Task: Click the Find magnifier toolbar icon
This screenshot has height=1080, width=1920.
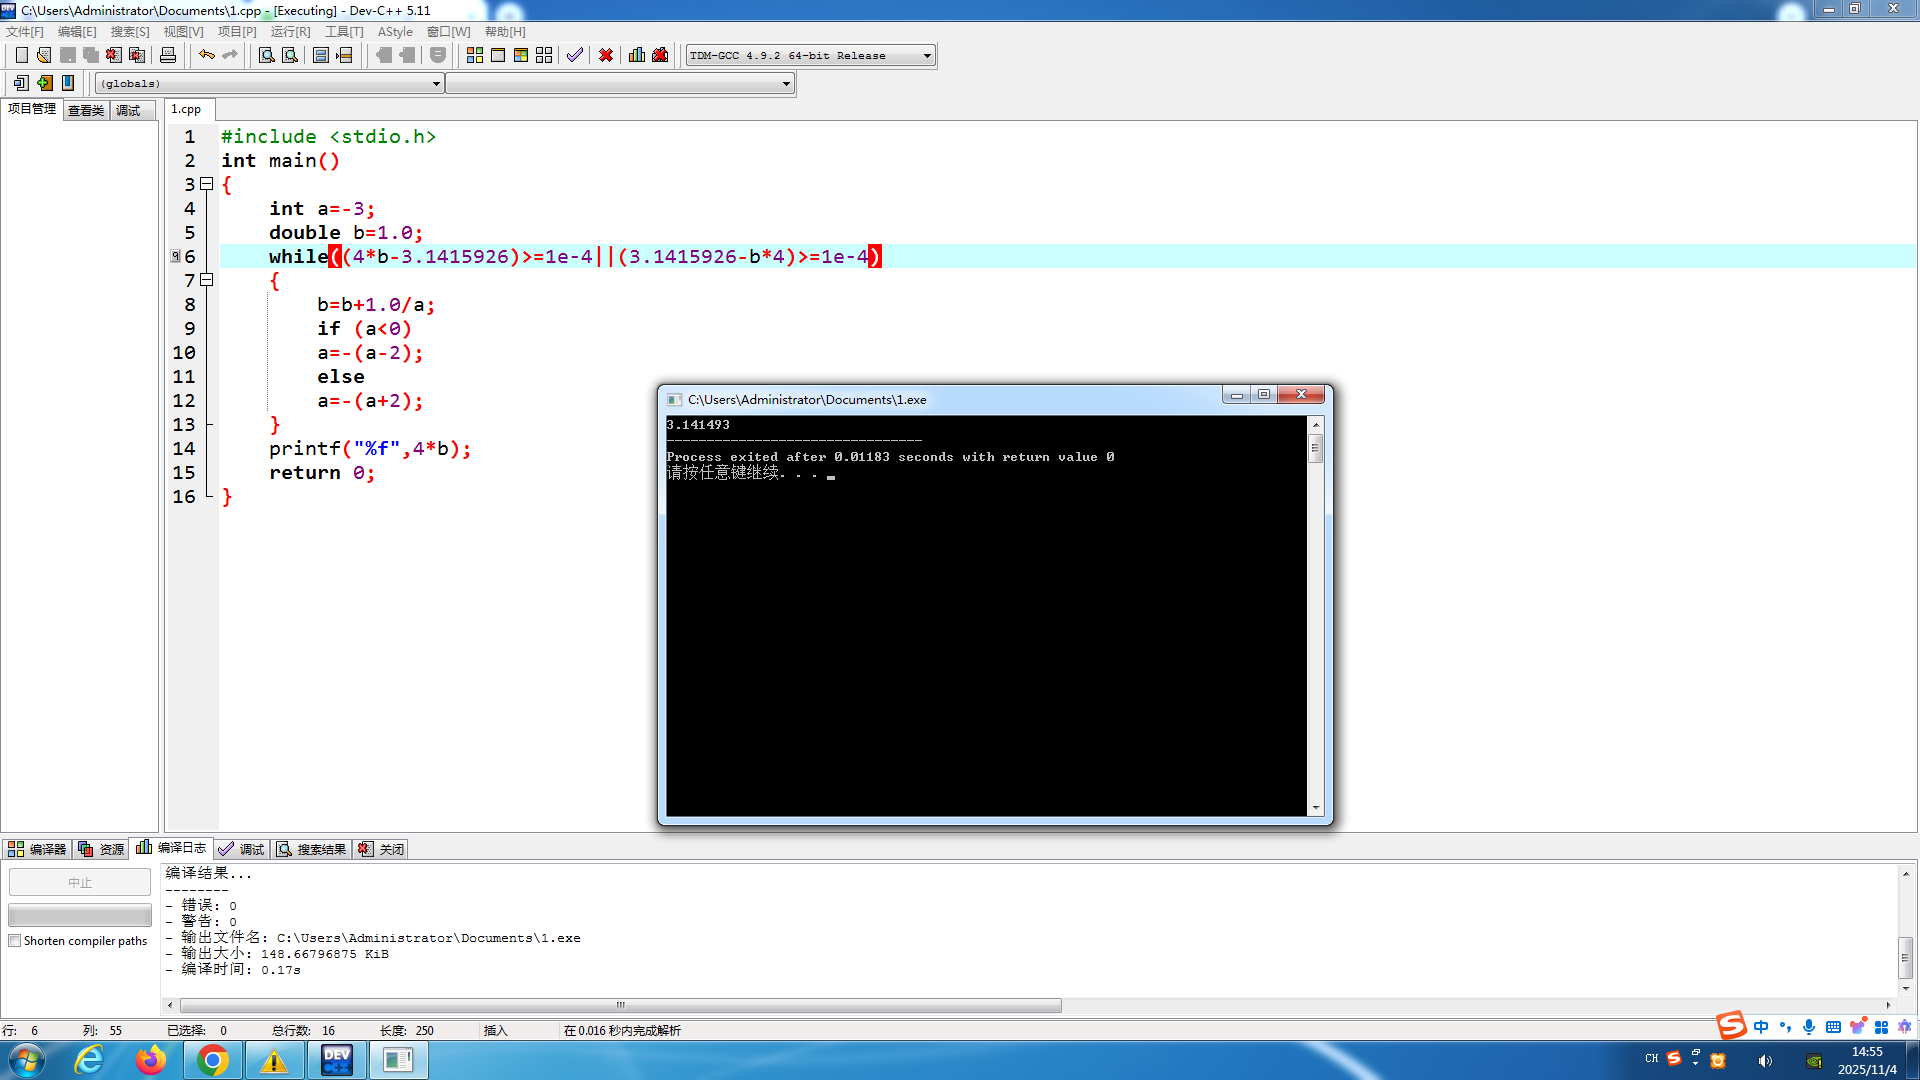Action: tap(267, 55)
